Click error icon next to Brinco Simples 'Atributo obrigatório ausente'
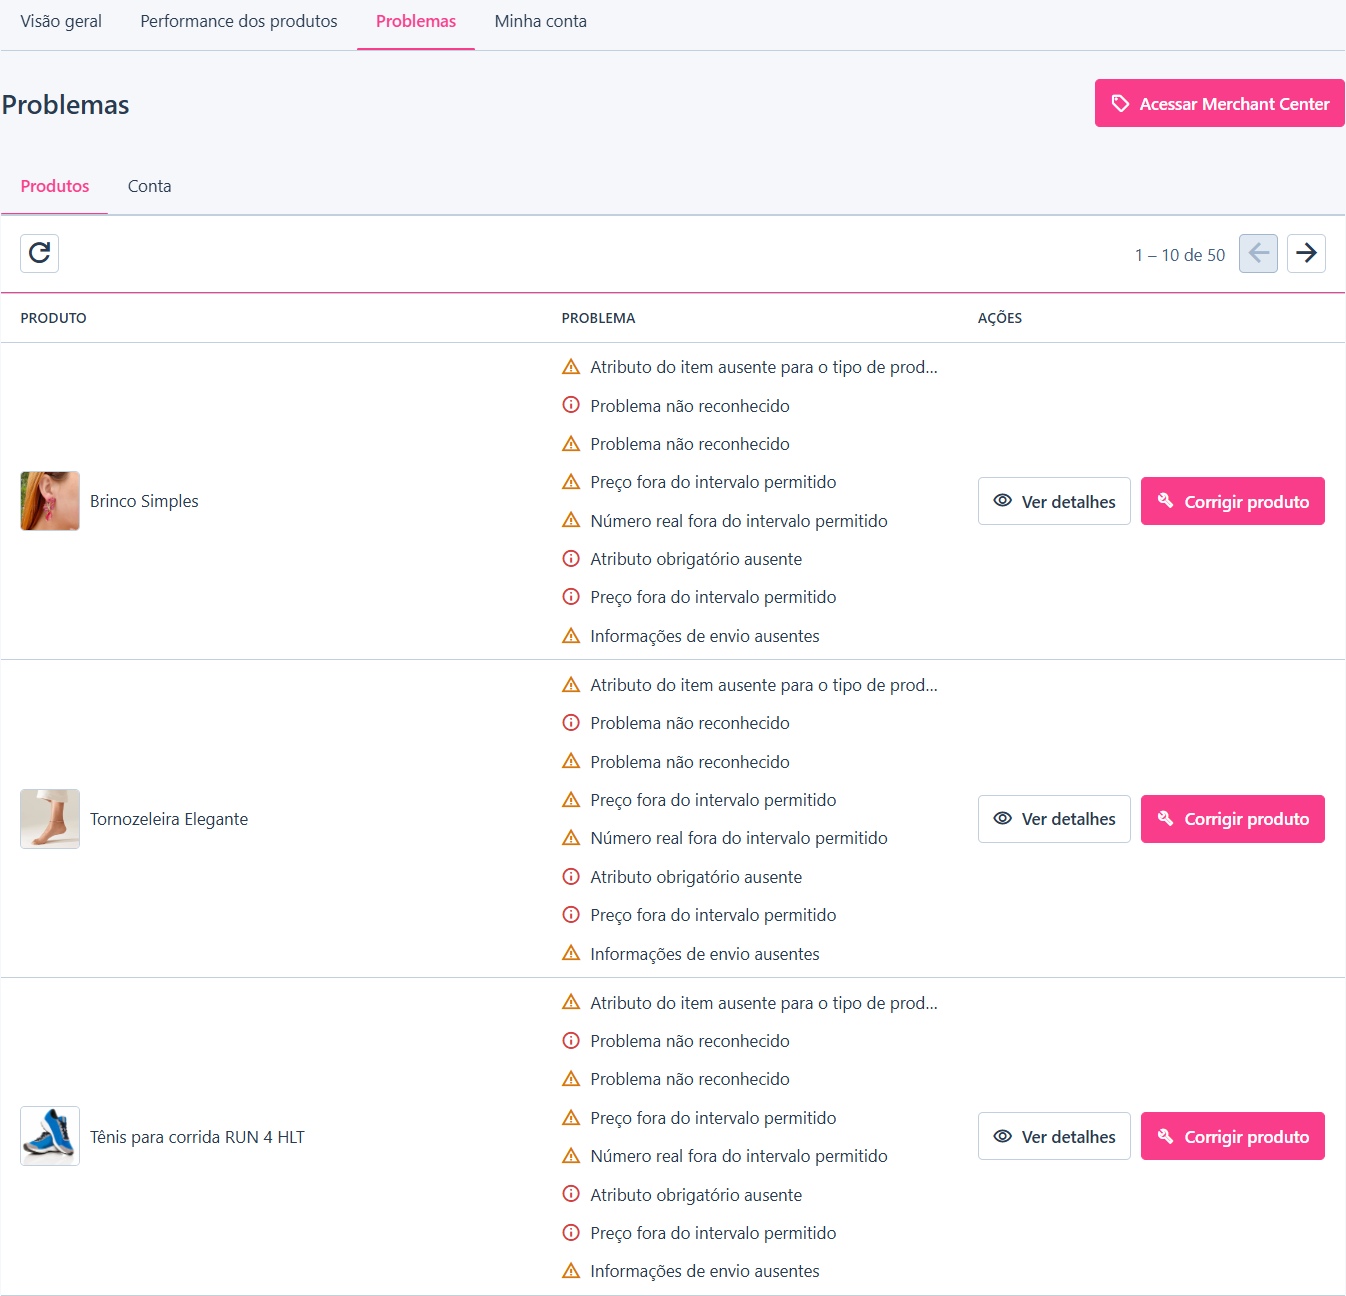The image size is (1346, 1296). tap(571, 559)
